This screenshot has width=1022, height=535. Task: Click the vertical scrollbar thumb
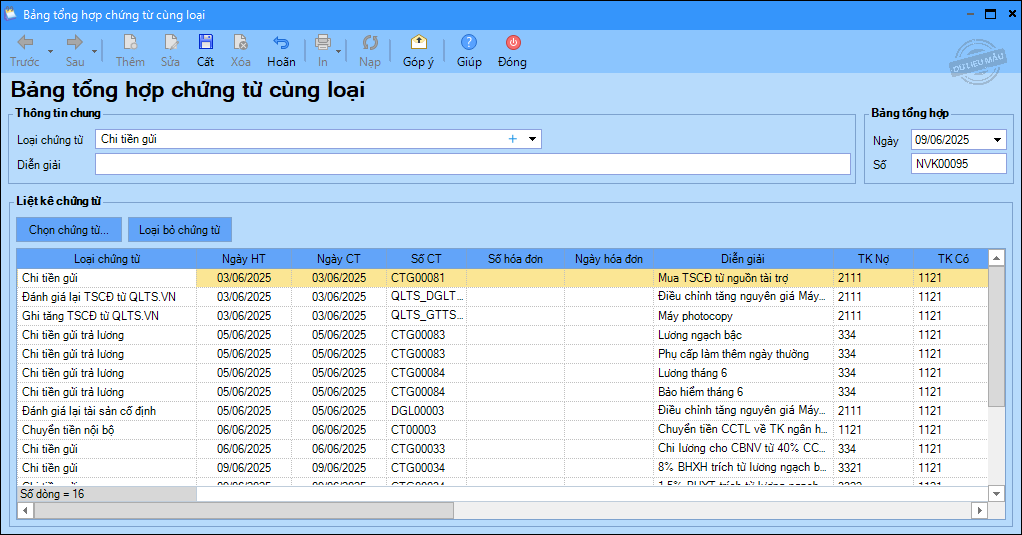coord(996,336)
